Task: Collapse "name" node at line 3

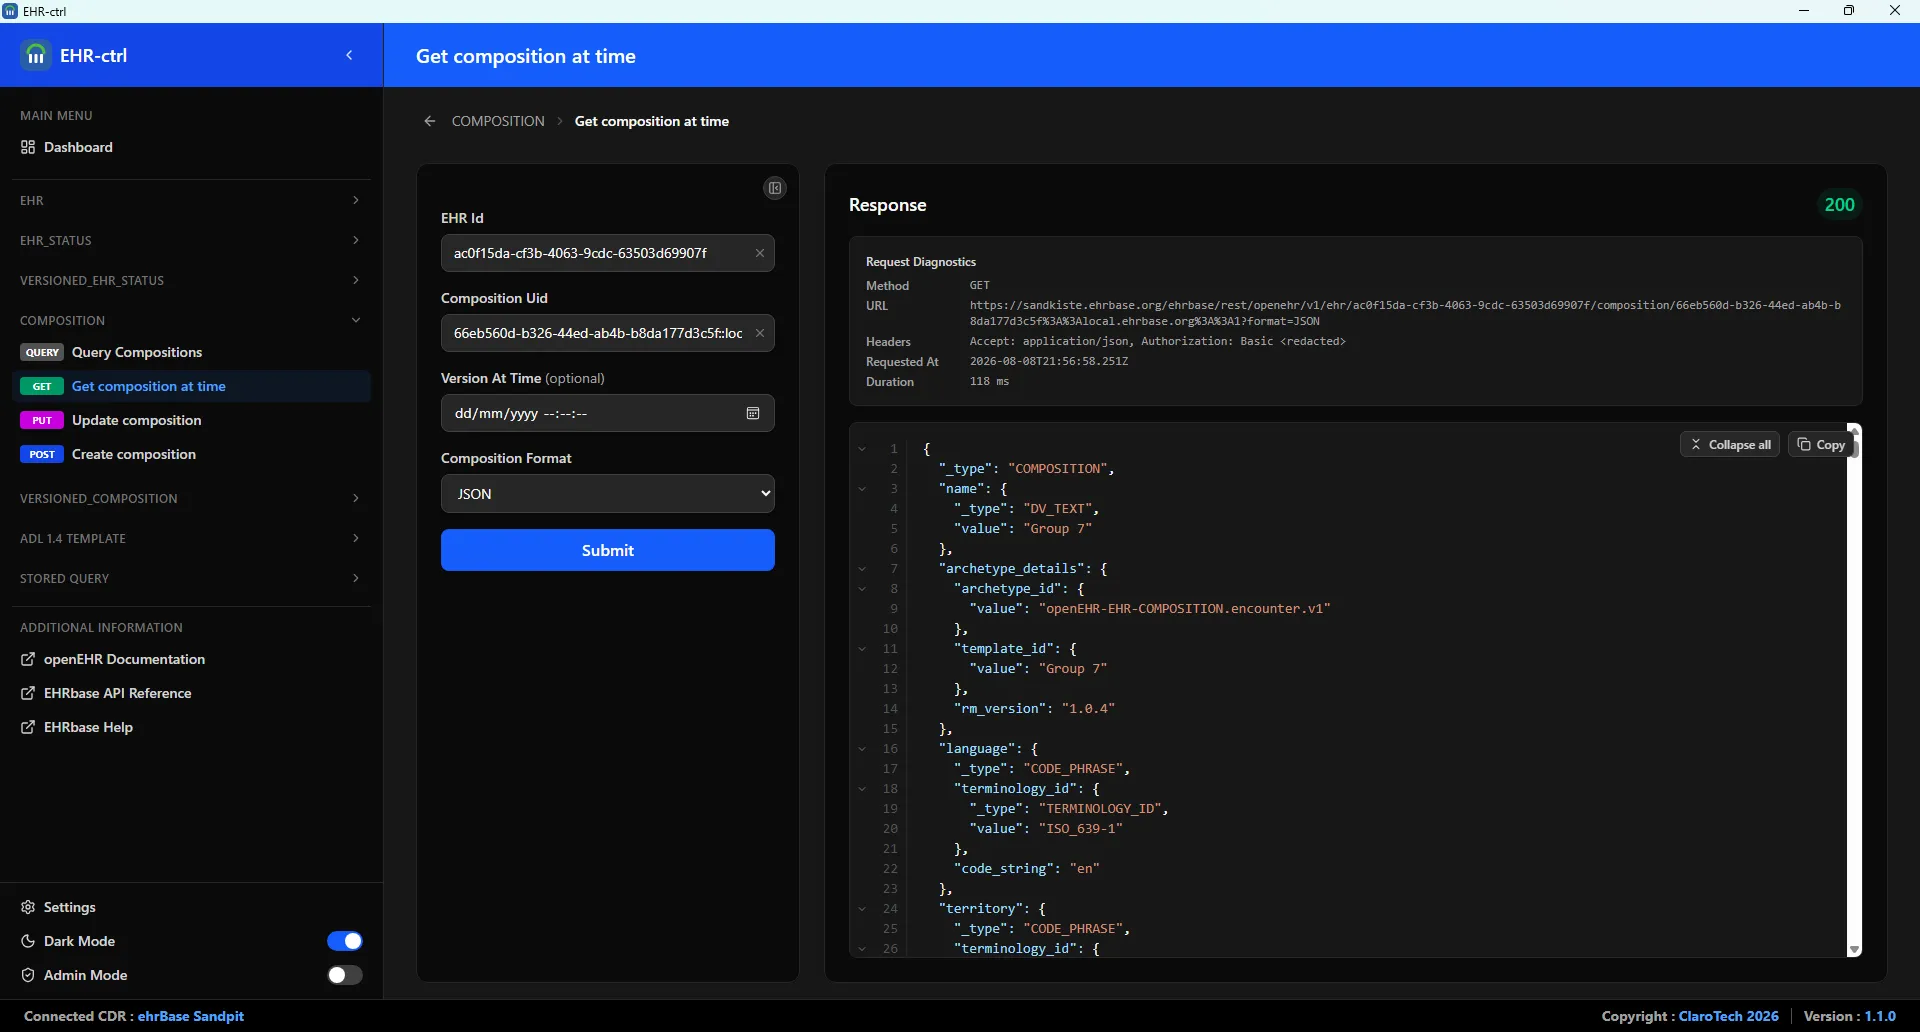Action: click(x=862, y=489)
